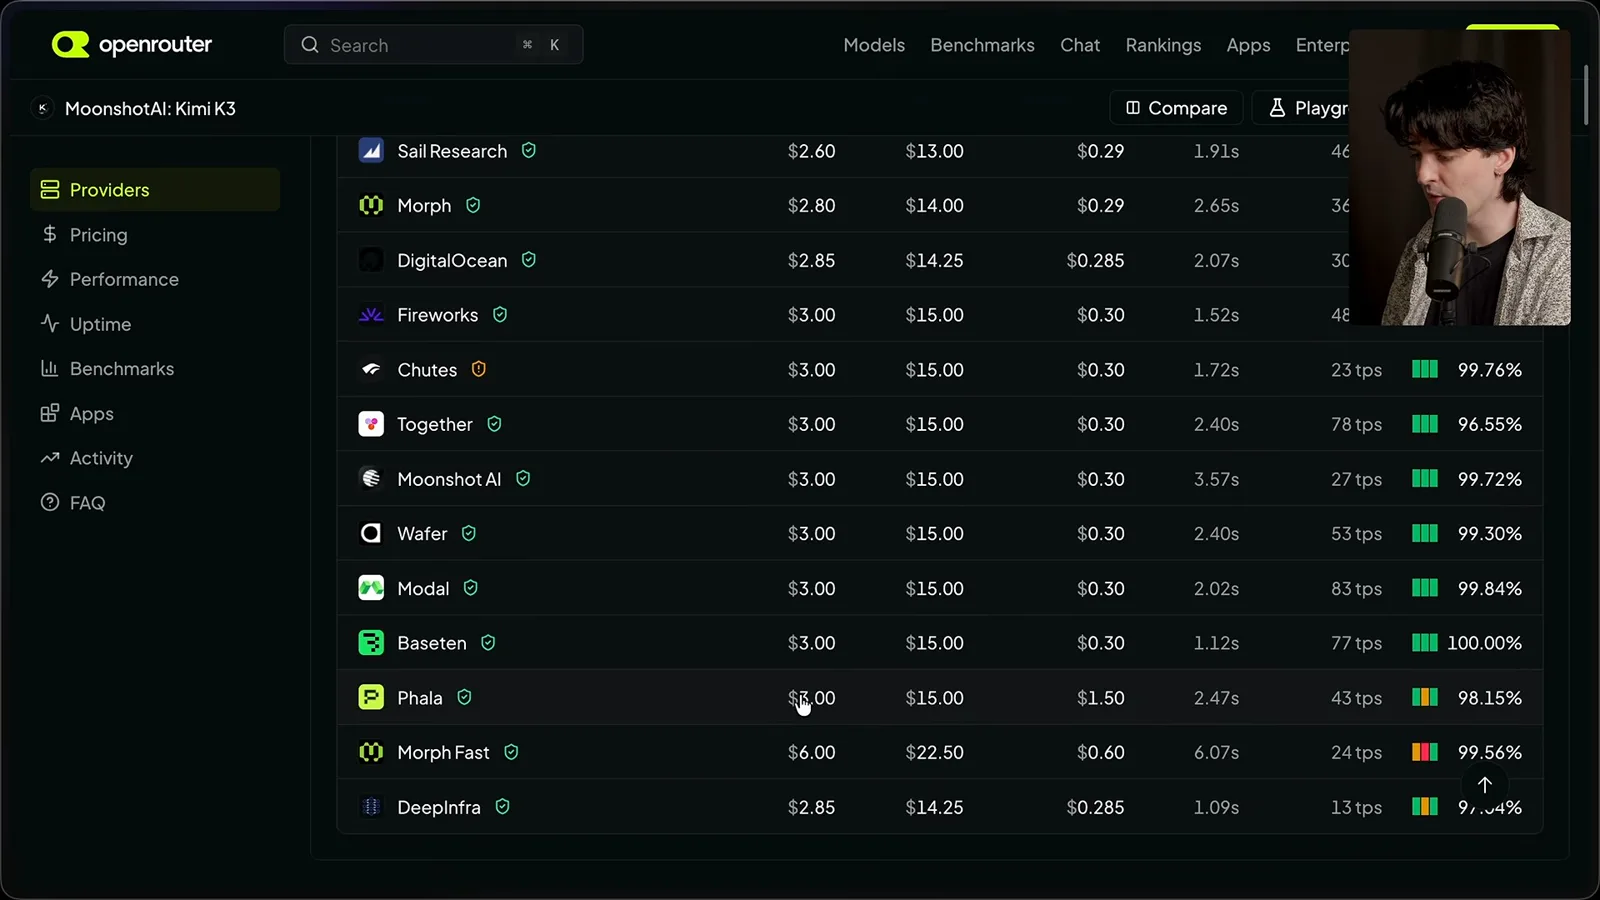Open the Activity sidebar section
1600x900 pixels.
pyautogui.click(x=155, y=458)
